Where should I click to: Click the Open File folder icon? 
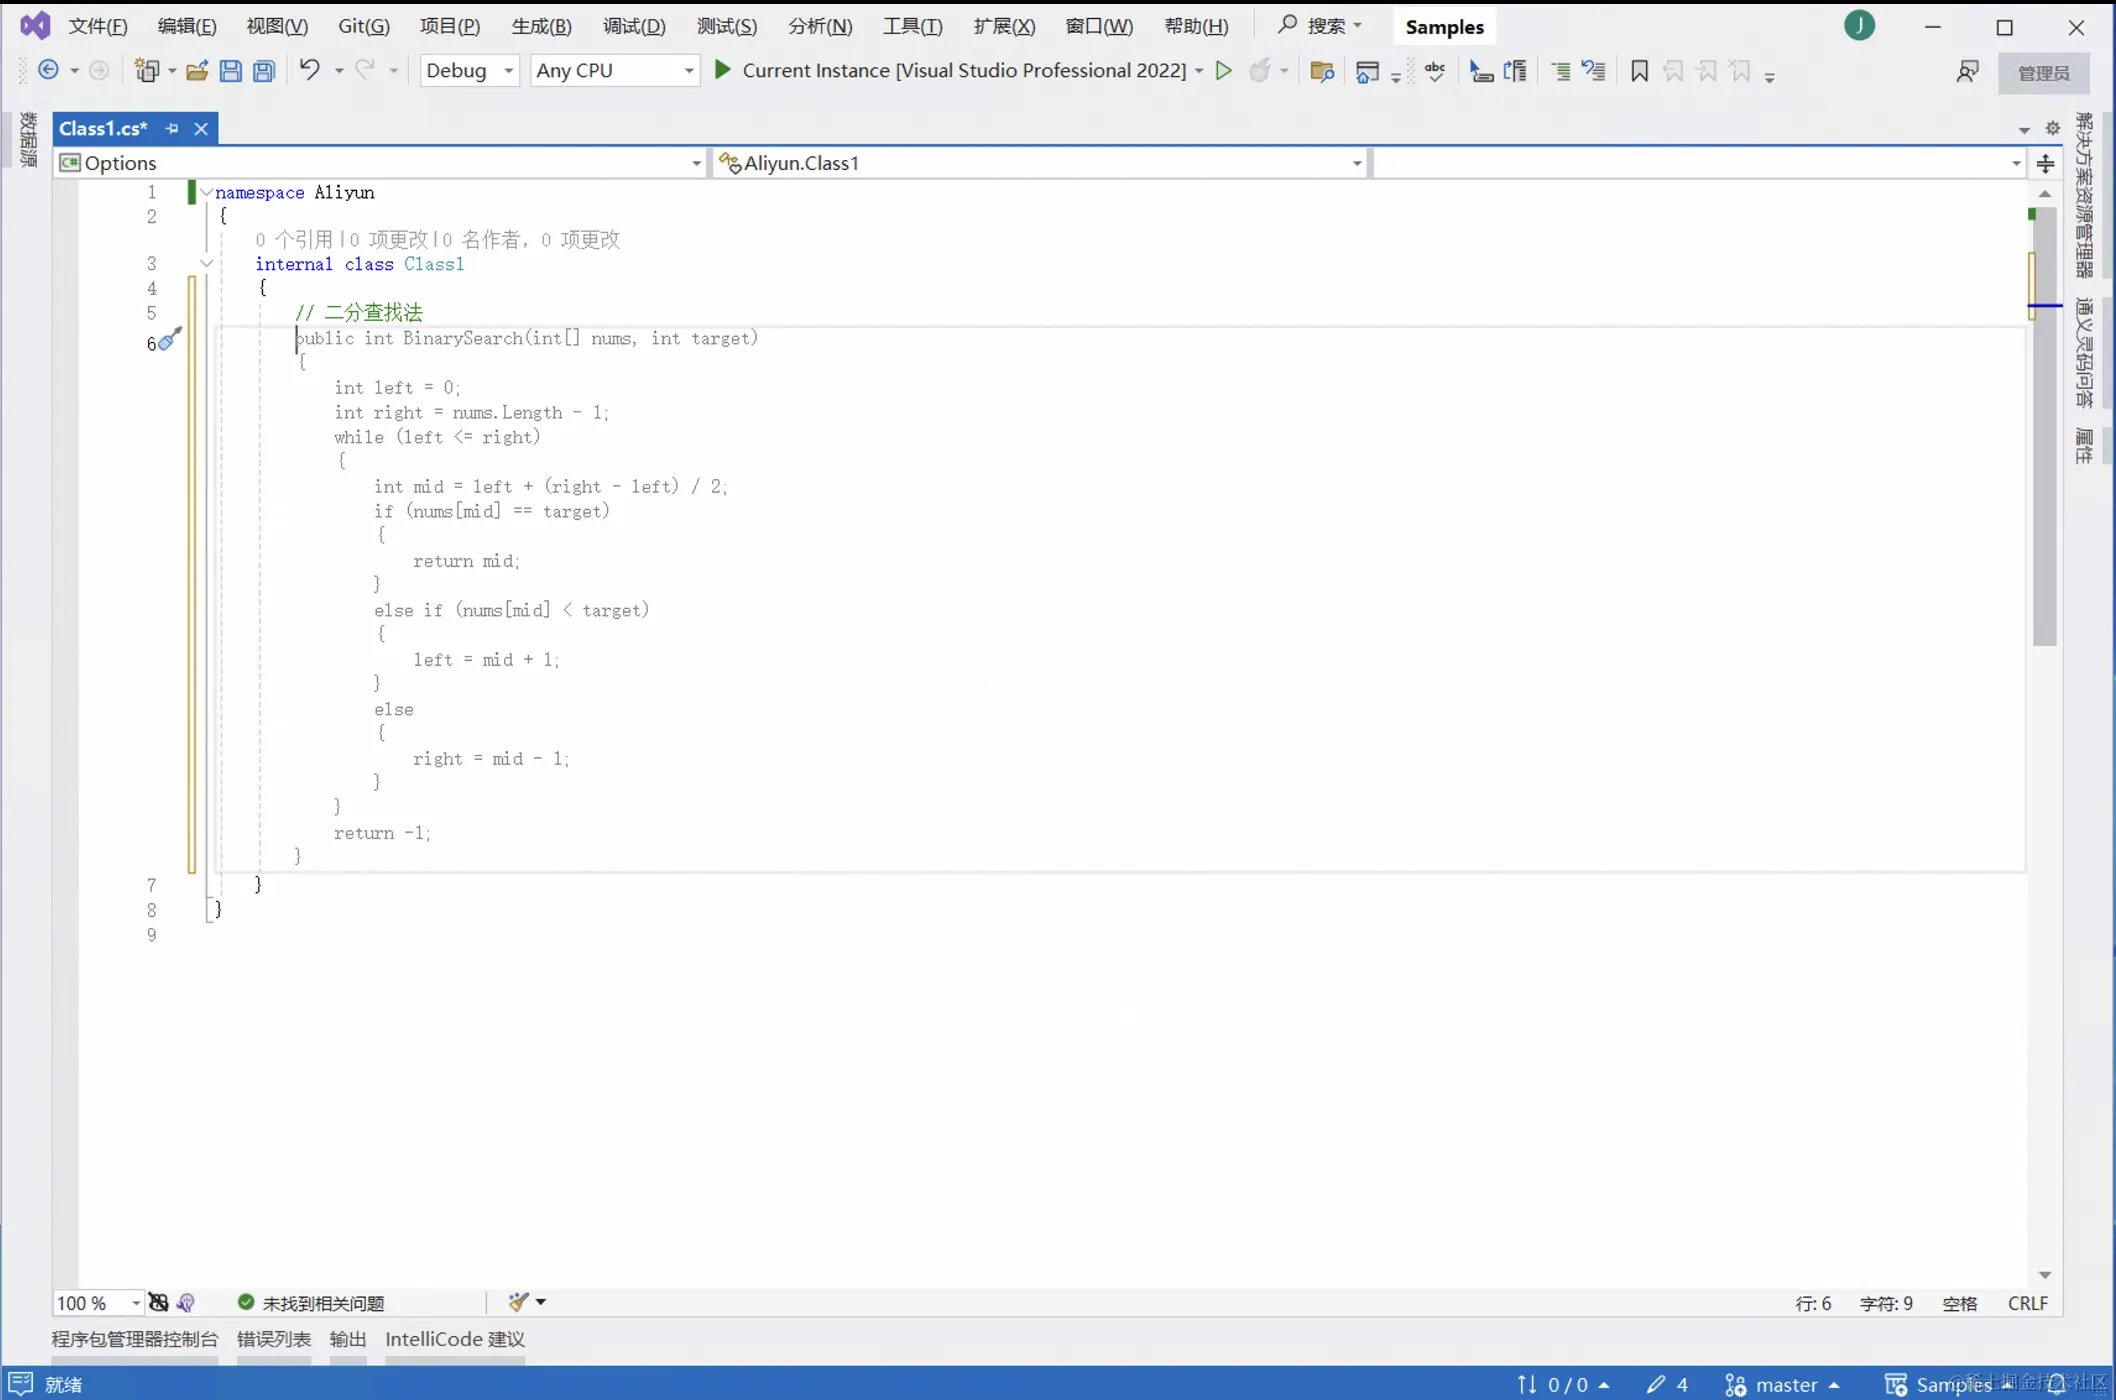(x=197, y=71)
